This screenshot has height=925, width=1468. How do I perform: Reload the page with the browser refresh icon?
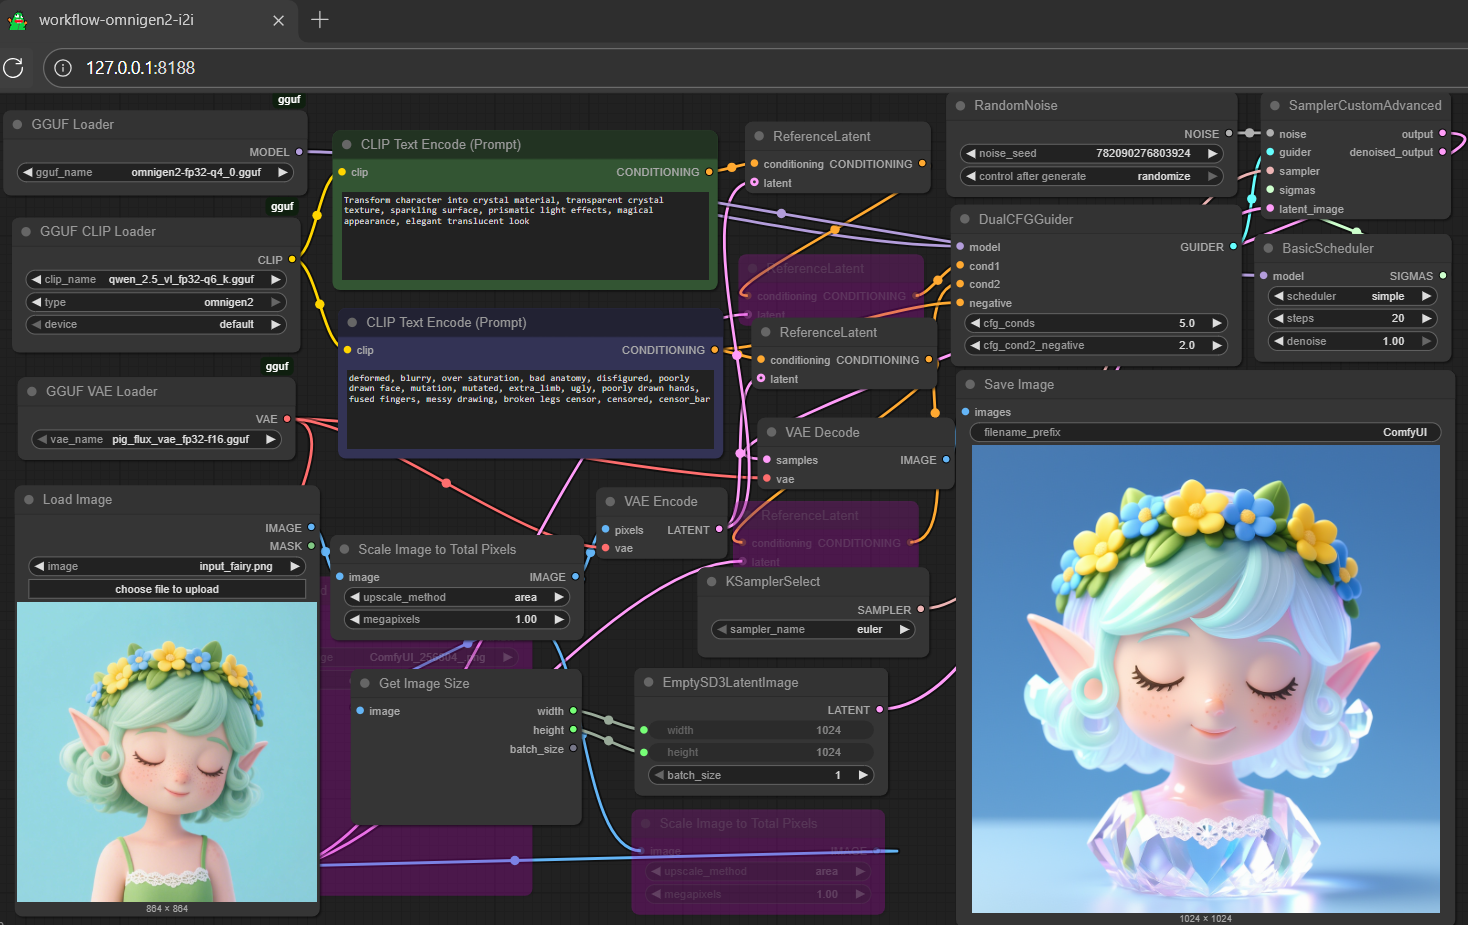click(13, 67)
